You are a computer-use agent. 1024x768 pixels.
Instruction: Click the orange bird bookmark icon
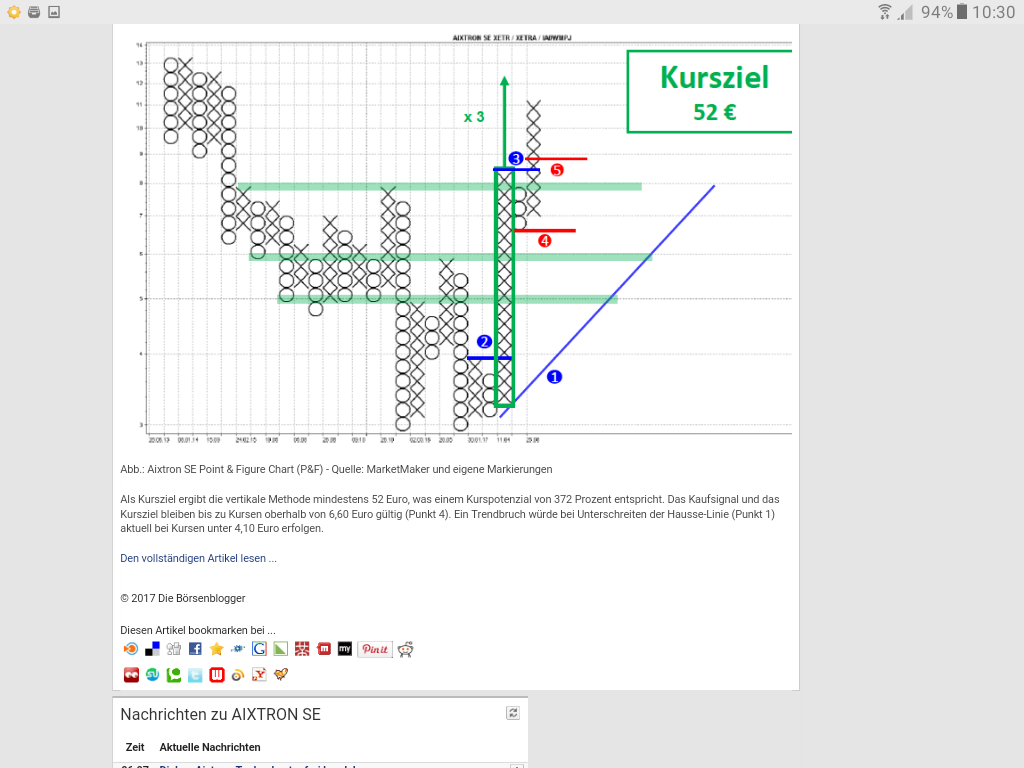[x=281, y=675]
